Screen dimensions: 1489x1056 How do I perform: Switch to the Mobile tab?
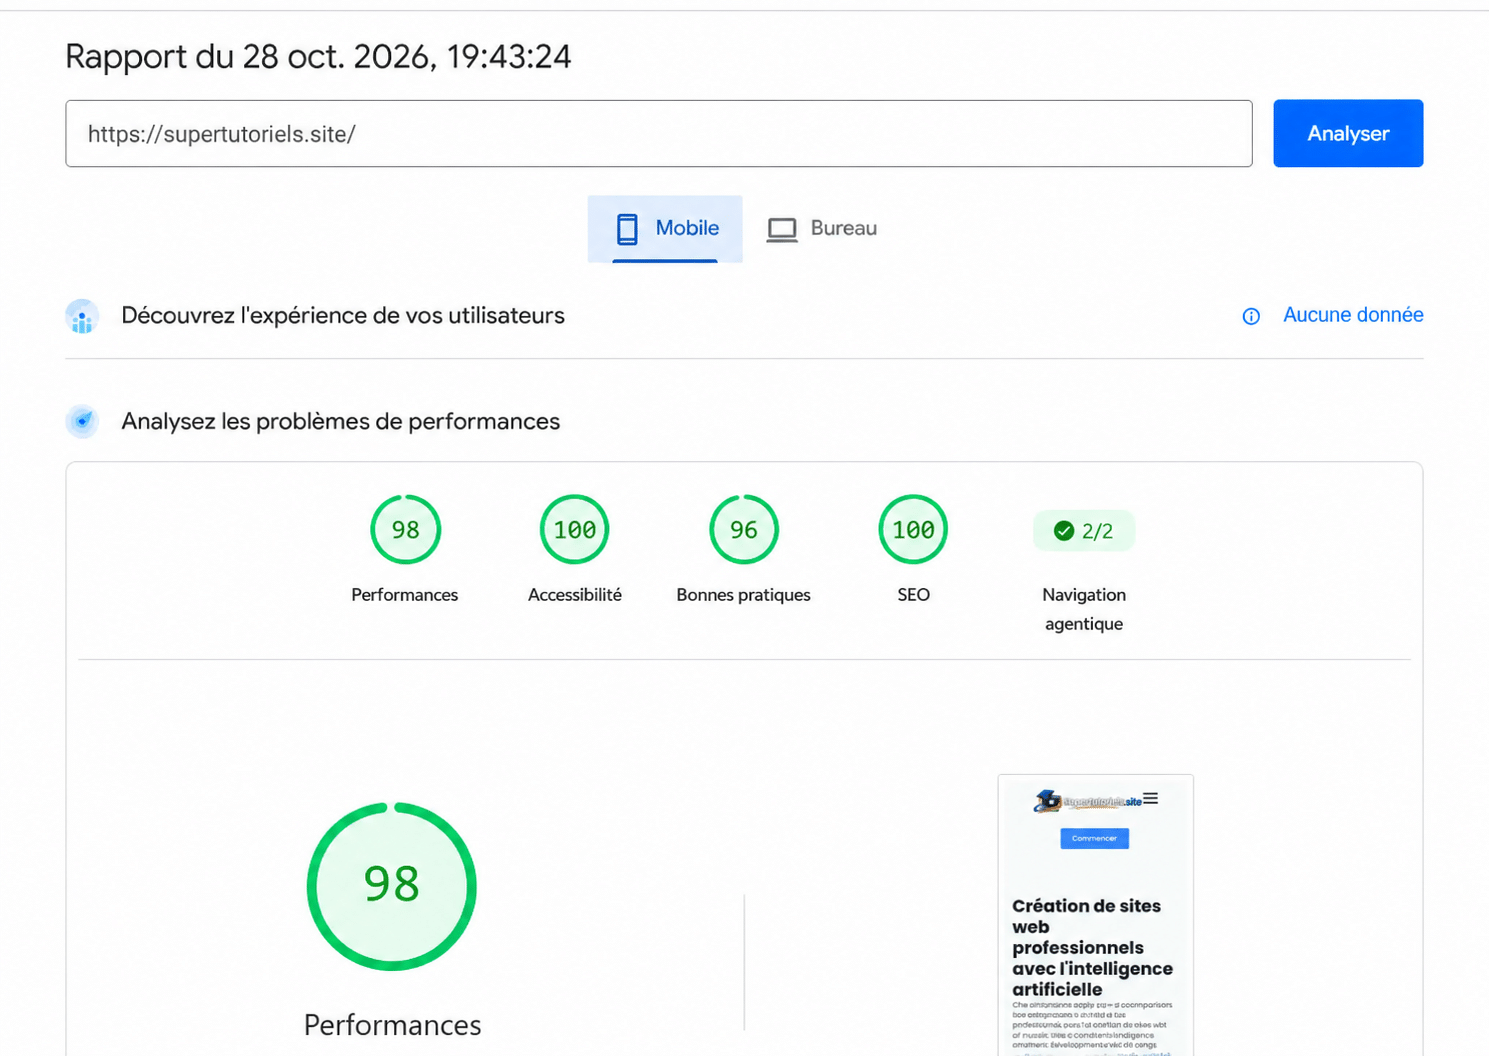point(665,228)
